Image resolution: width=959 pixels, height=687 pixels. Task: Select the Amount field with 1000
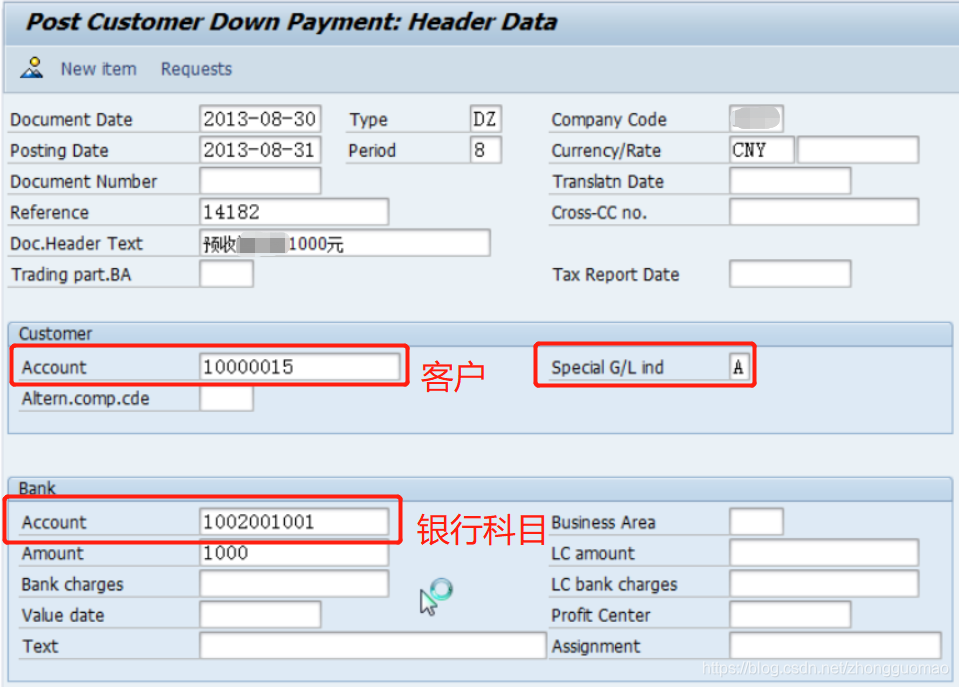point(294,553)
